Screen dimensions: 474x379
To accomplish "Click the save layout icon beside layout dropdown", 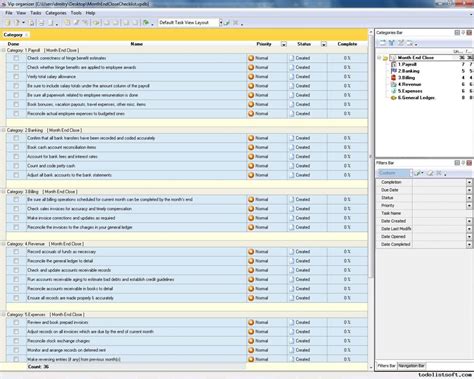I will [227, 23].
